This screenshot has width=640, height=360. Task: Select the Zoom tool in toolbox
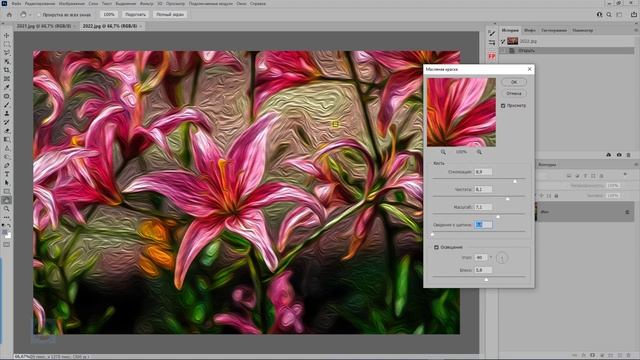(x=7, y=209)
